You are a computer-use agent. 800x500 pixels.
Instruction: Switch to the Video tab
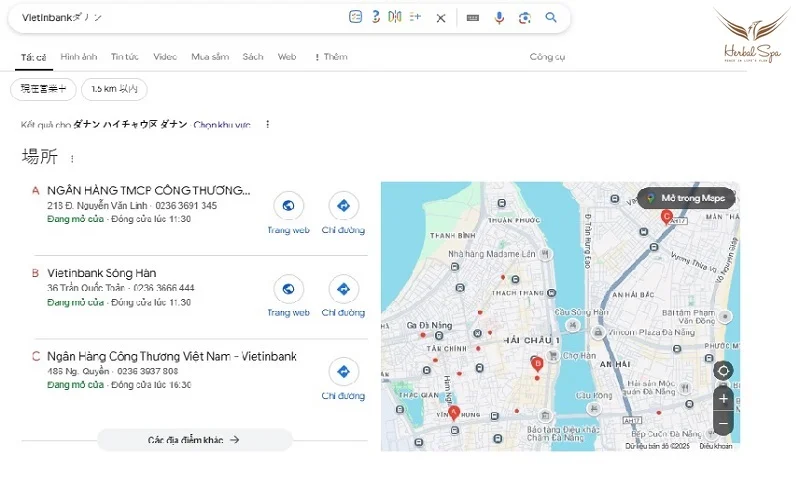point(165,57)
